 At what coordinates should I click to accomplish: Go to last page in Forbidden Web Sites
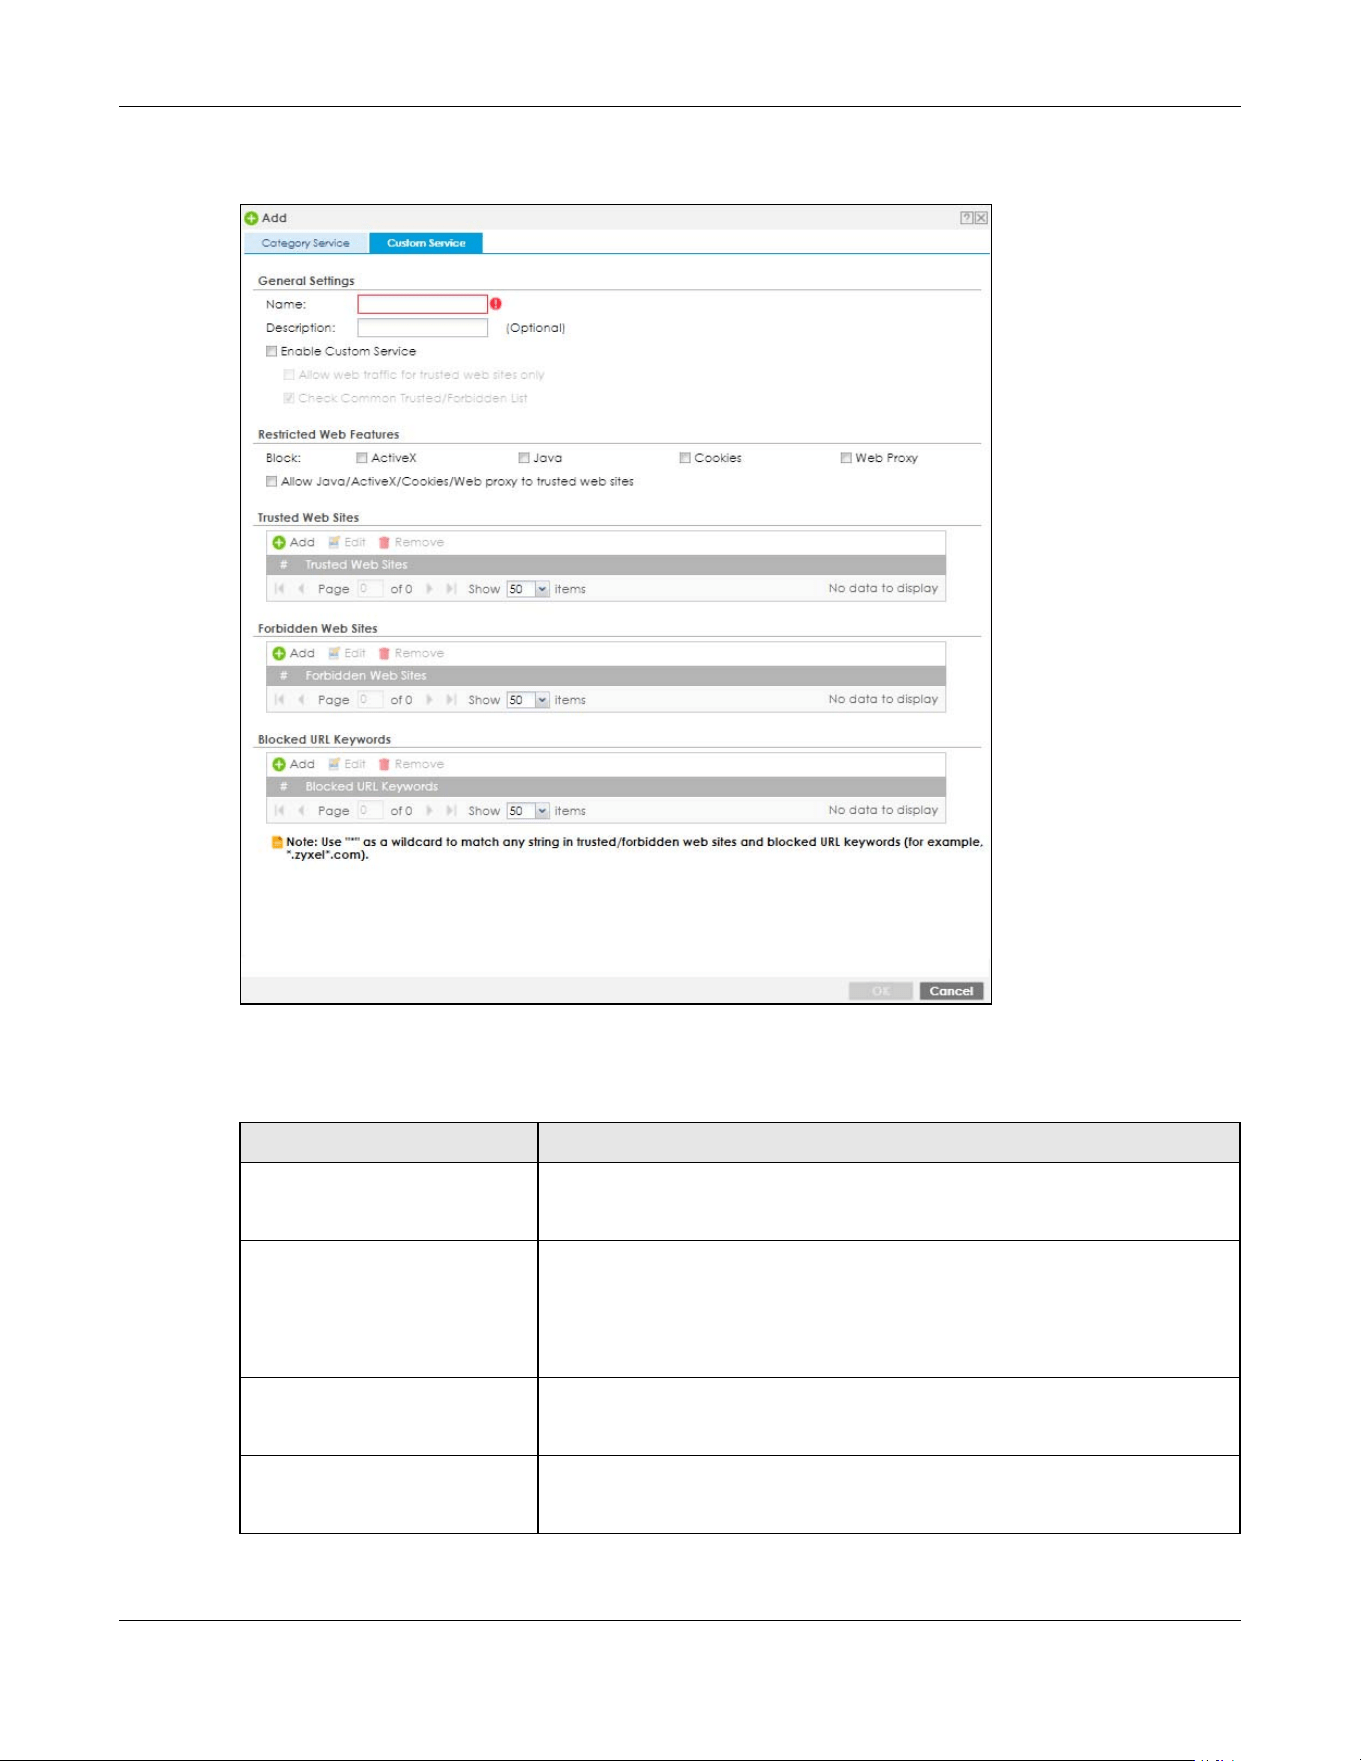click(451, 700)
